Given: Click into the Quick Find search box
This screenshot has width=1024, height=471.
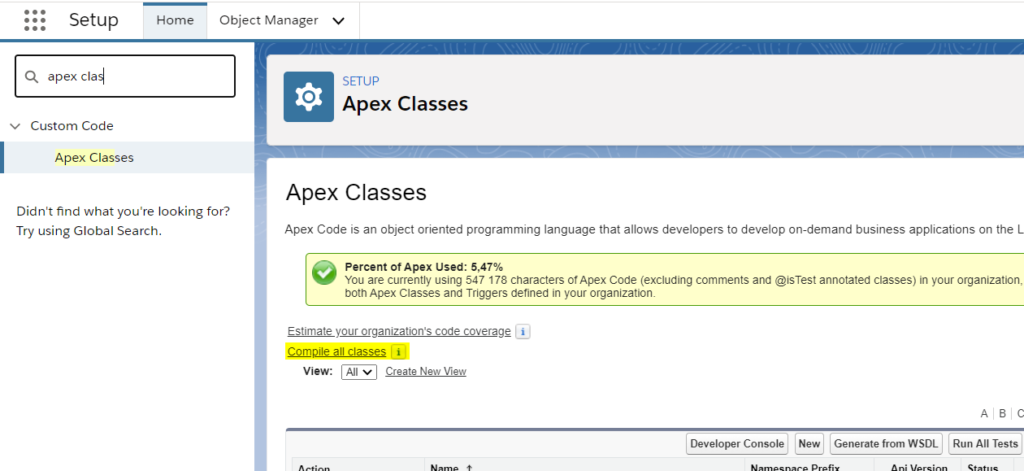Looking at the screenshot, I should click(x=125, y=76).
